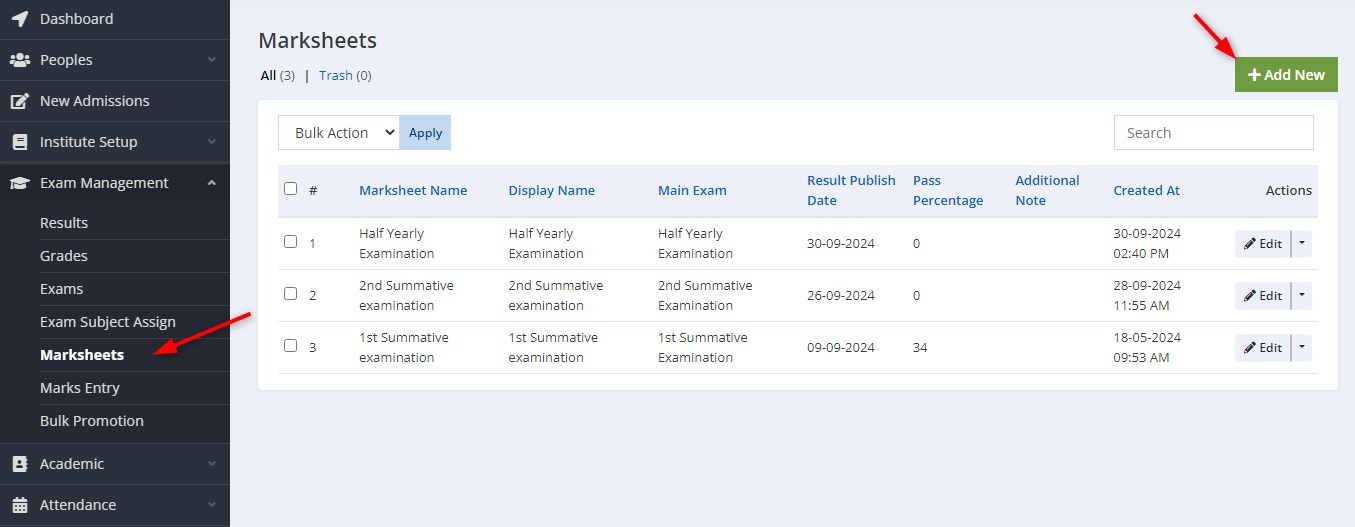
Task: Focus the Search input field
Action: (1213, 133)
